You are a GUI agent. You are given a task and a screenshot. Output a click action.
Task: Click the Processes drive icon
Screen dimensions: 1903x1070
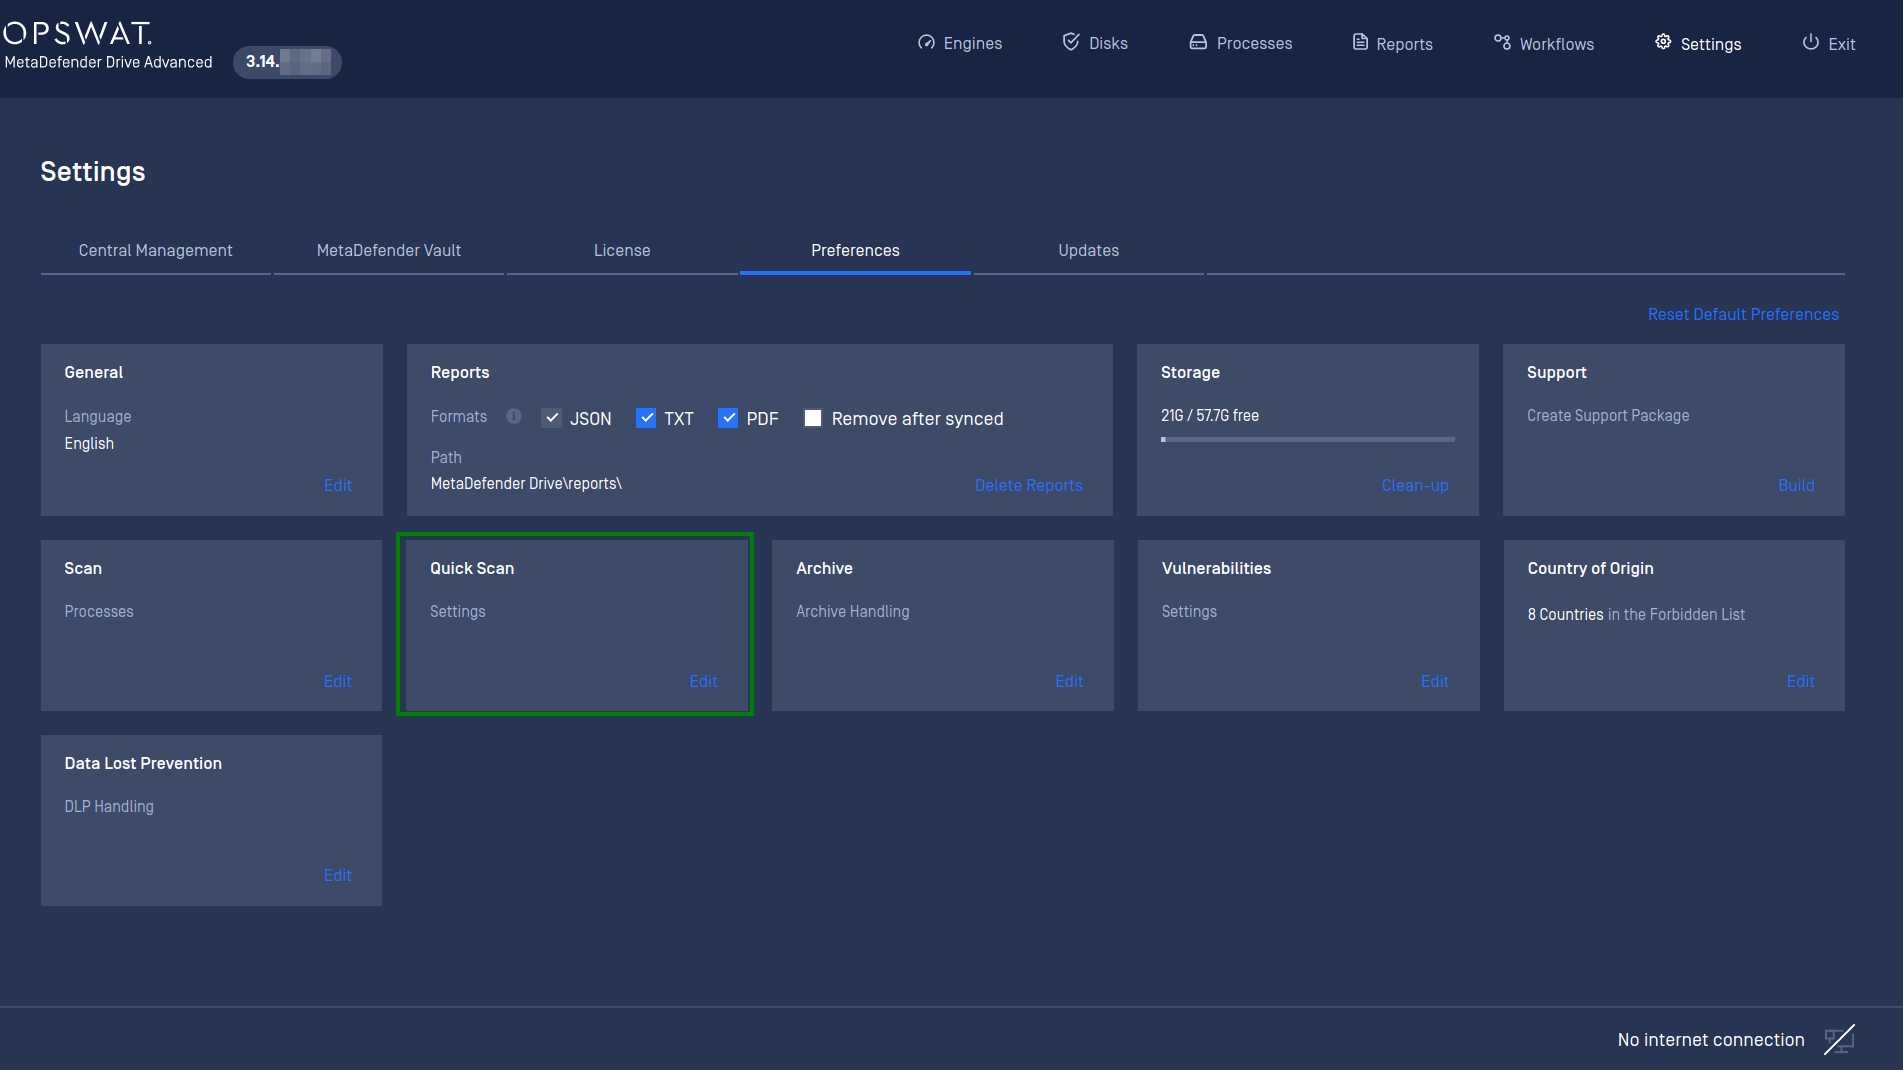click(x=1198, y=42)
